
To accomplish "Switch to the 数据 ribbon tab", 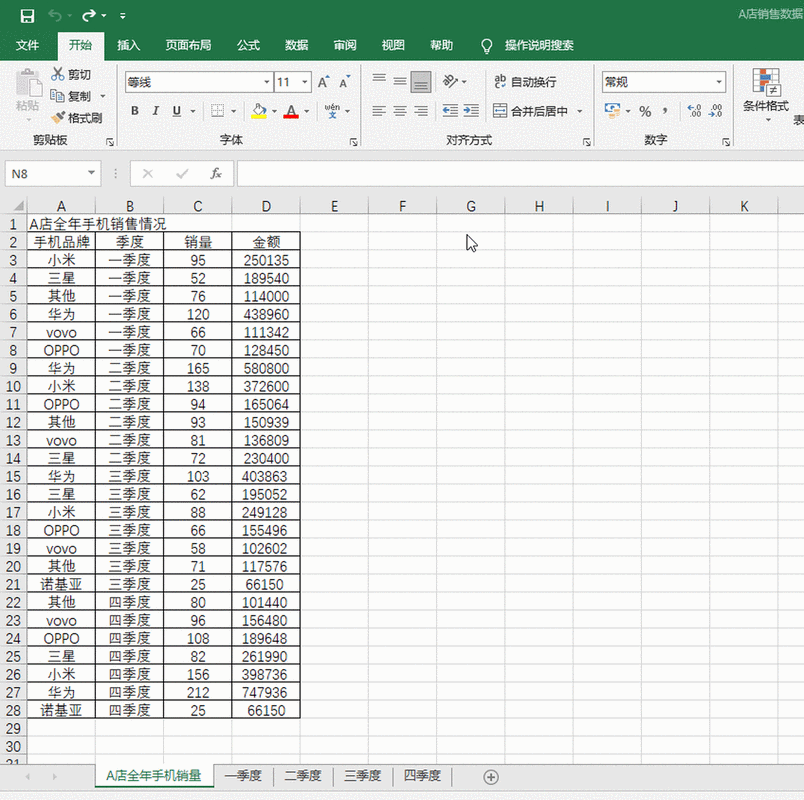I will 295,45.
